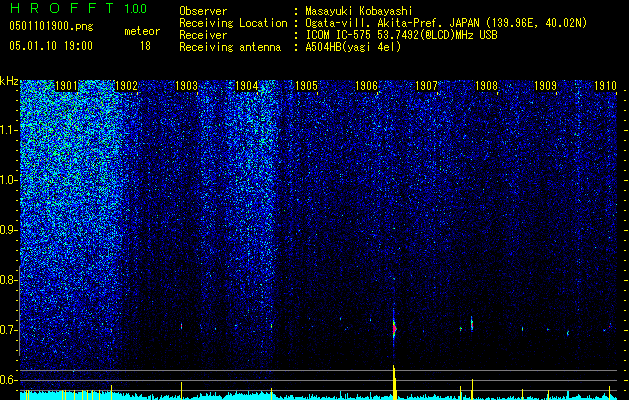Select the file name 0501101900.png
Viewport: 629px width, 400px height.
[x=51, y=26]
